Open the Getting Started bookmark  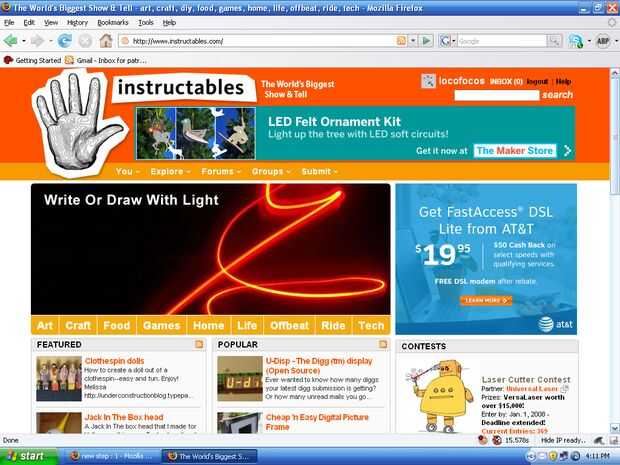(32, 60)
